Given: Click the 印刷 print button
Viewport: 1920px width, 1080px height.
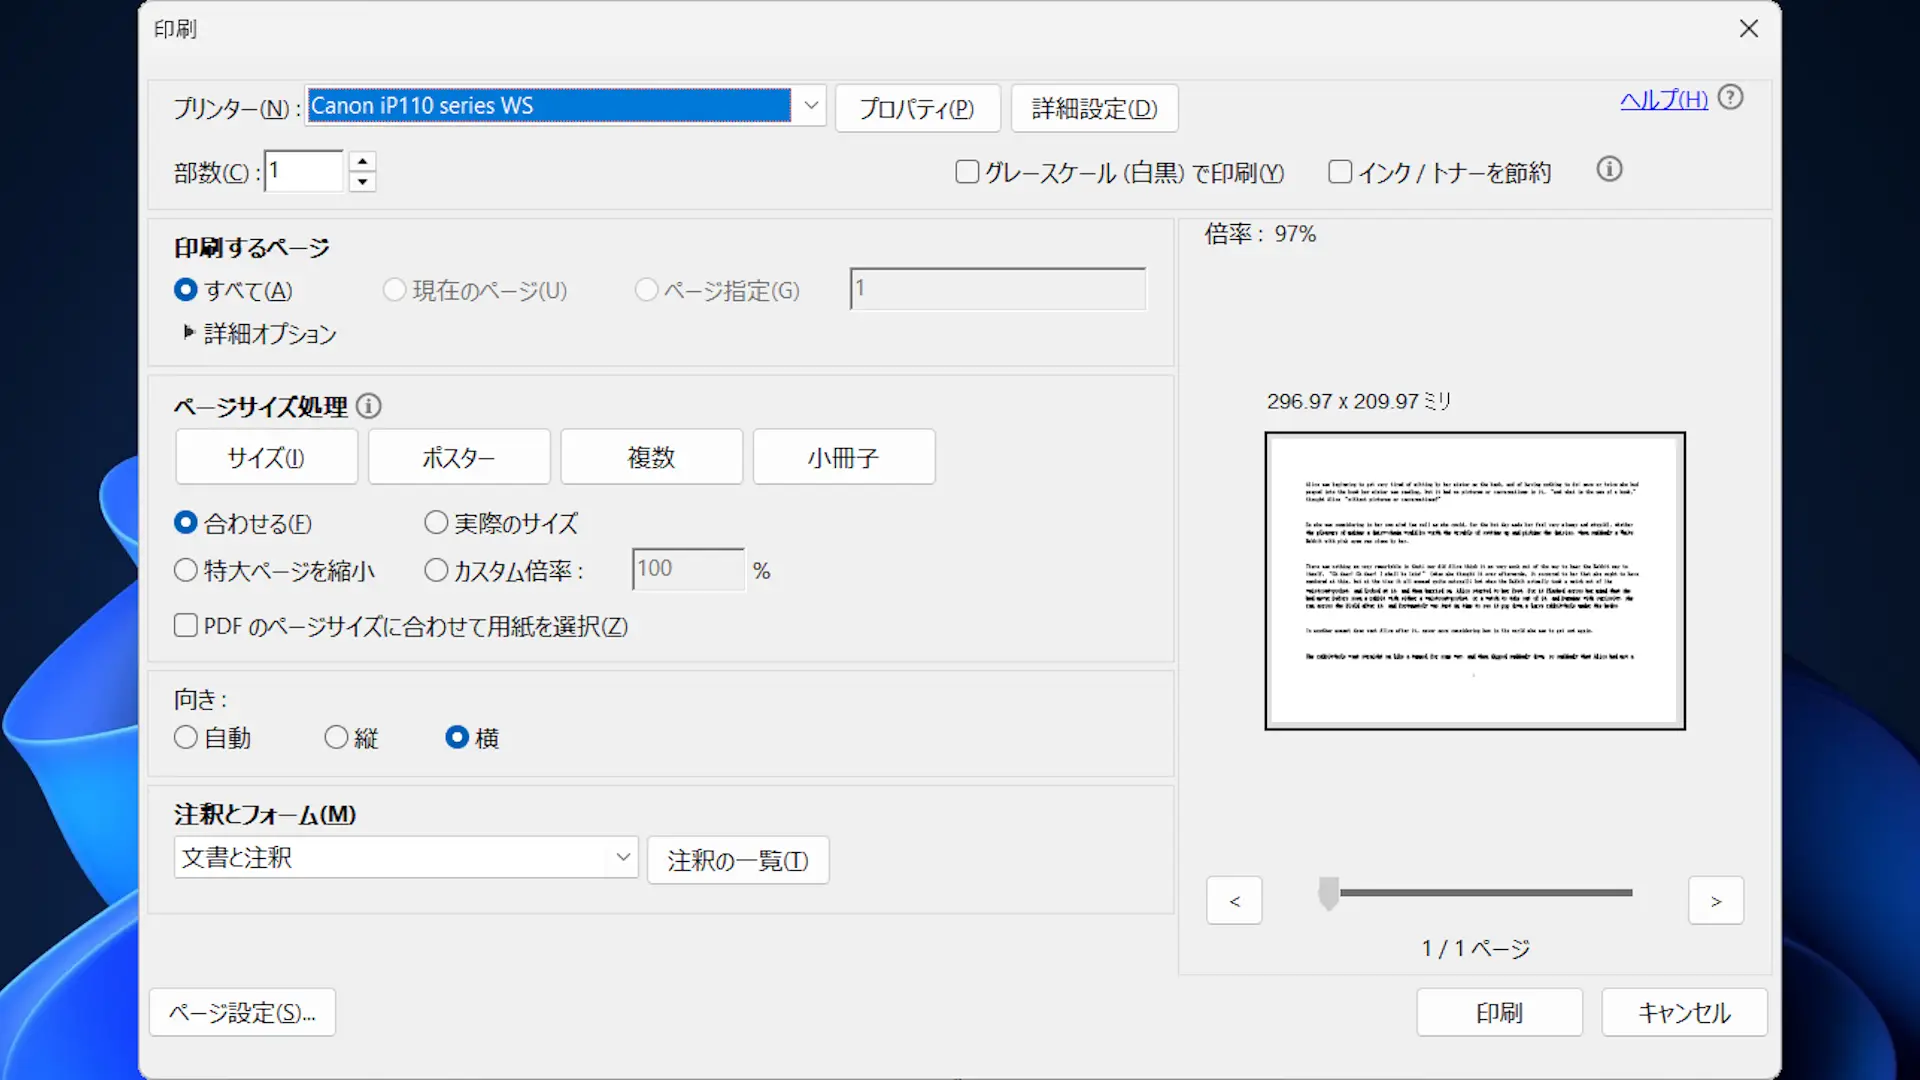Looking at the screenshot, I should point(1499,1012).
